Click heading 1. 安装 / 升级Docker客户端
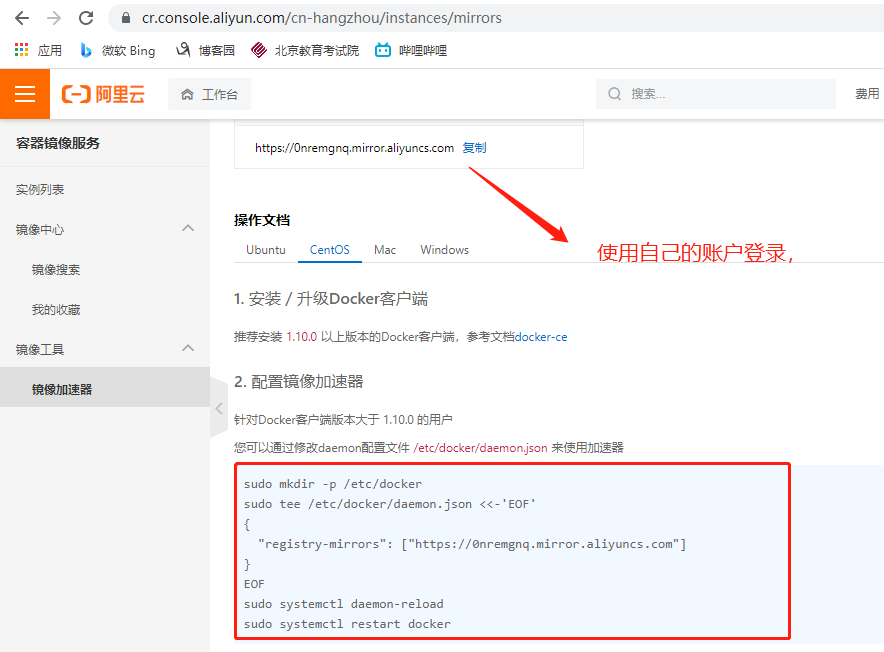 tap(331, 298)
